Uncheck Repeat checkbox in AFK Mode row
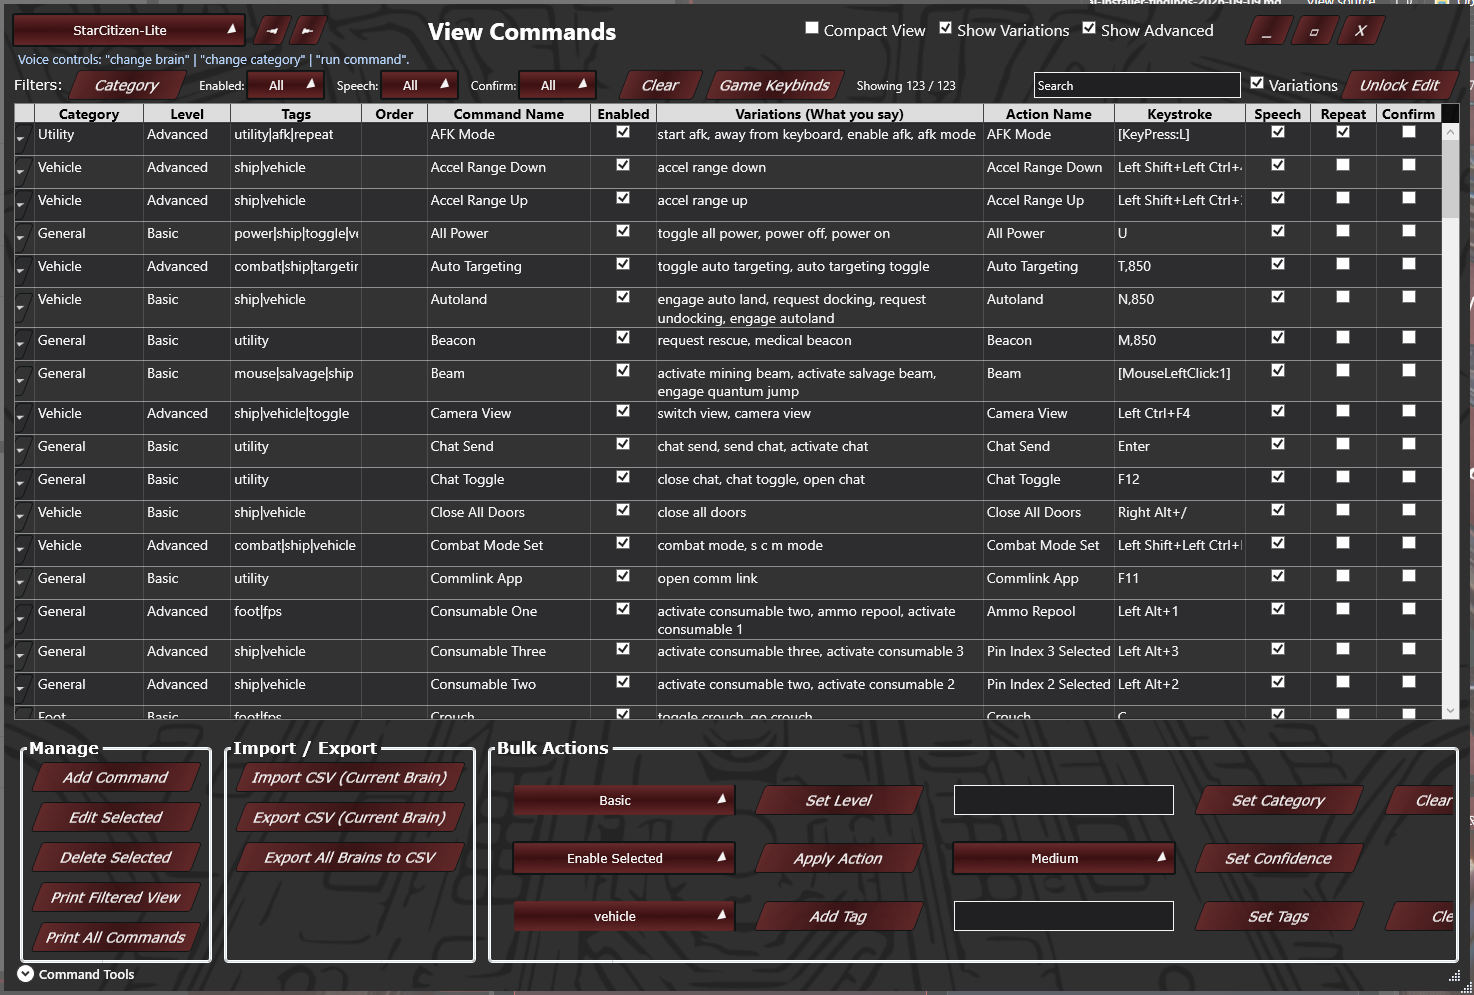The height and width of the screenshot is (995, 1474). (x=1343, y=132)
